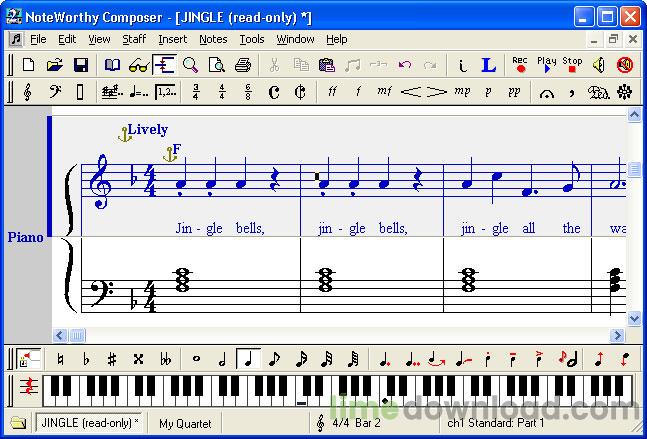Click the Lively tempo text
The height and width of the screenshot is (439, 647).
coord(148,130)
